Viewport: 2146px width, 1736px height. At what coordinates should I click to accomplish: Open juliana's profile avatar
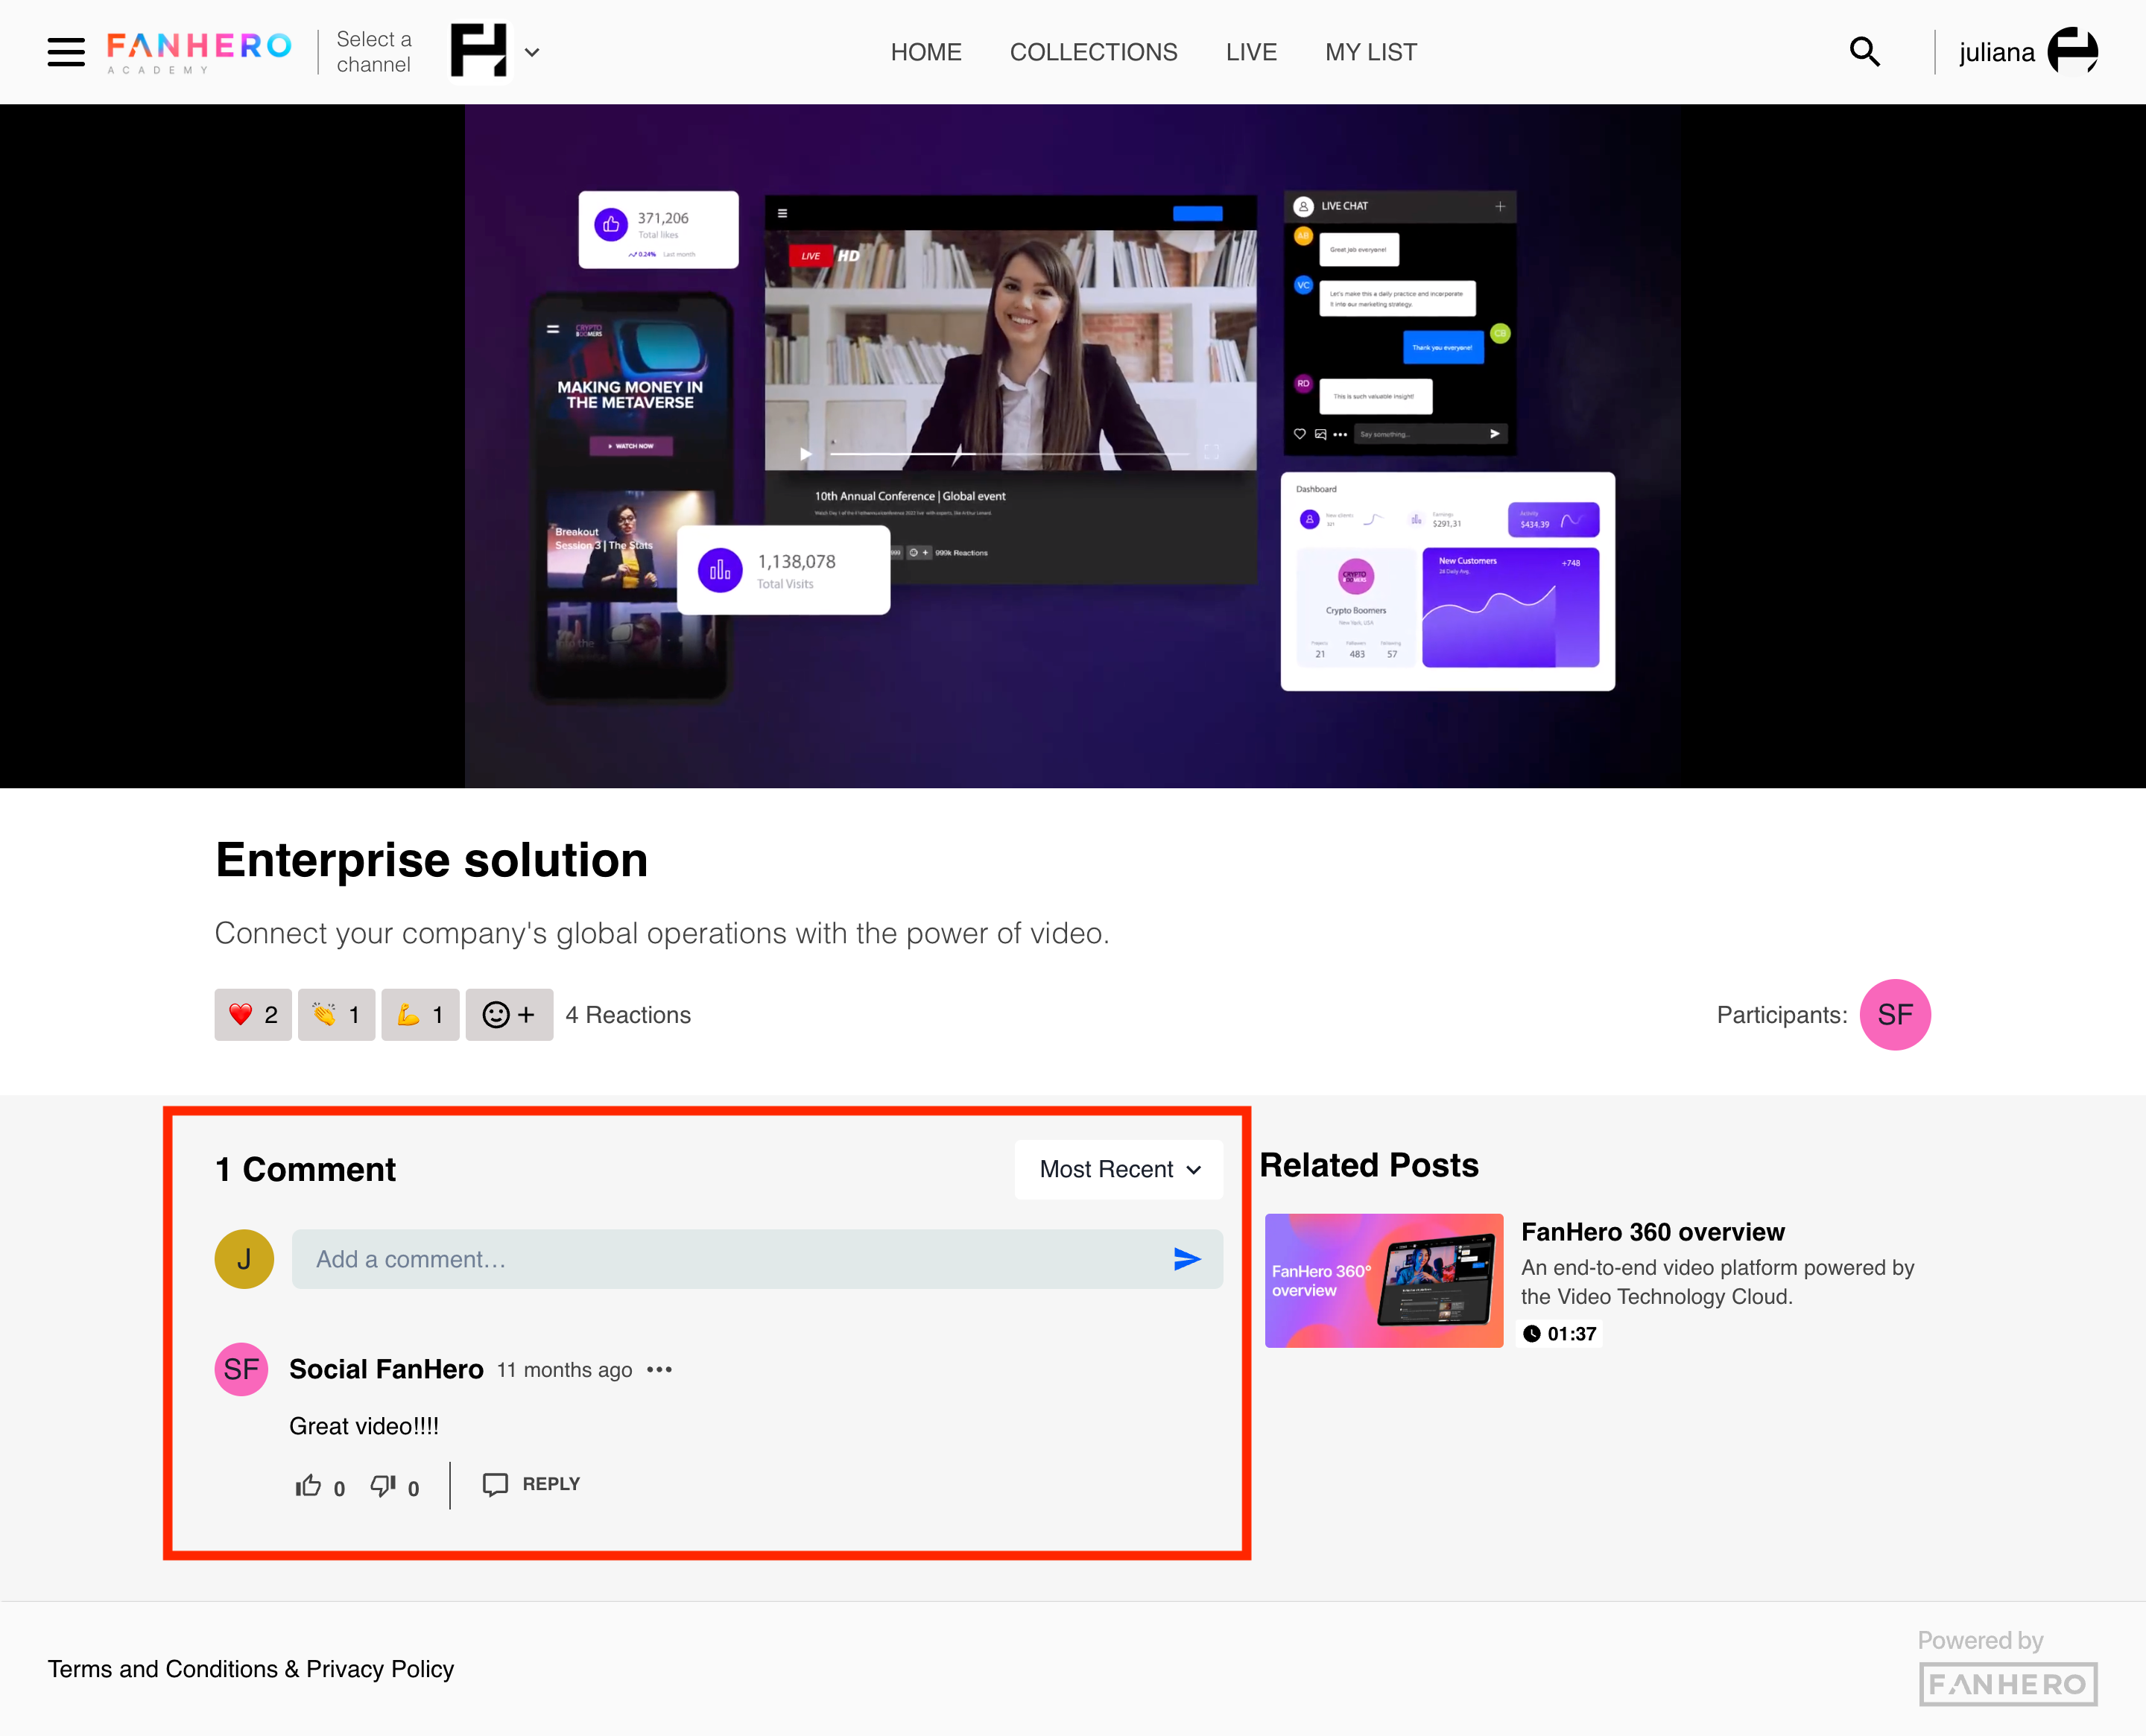click(2072, 51)
